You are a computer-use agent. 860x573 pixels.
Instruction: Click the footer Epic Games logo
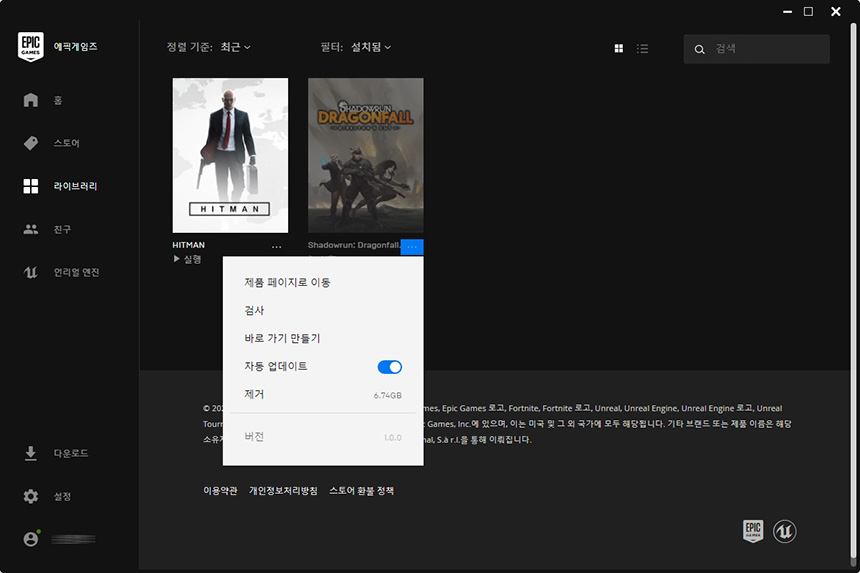[753, 531]
